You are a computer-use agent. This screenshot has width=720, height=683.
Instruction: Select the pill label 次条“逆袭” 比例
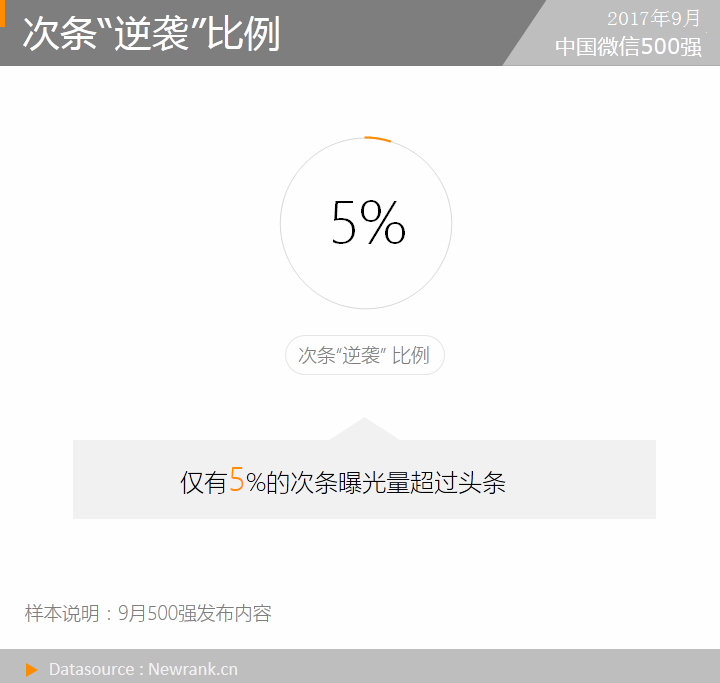point(365,355)
